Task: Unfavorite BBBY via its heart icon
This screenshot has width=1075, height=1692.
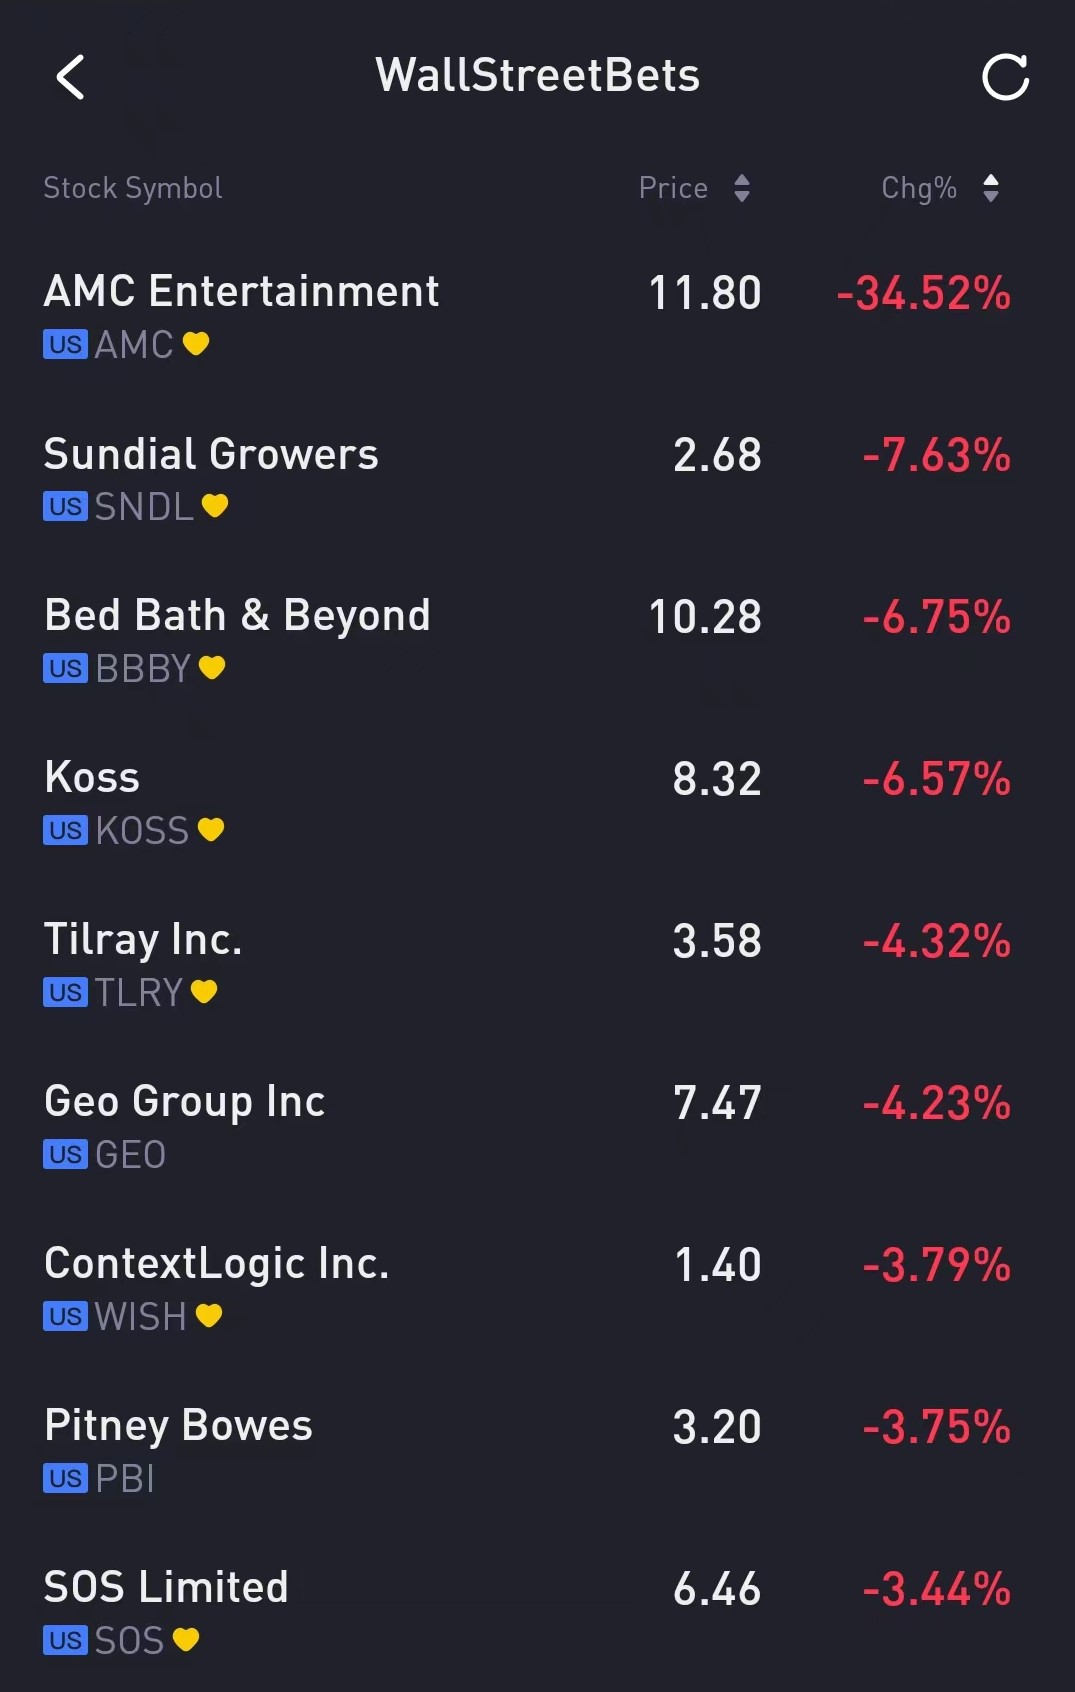Action: click(x=212, y=668)
